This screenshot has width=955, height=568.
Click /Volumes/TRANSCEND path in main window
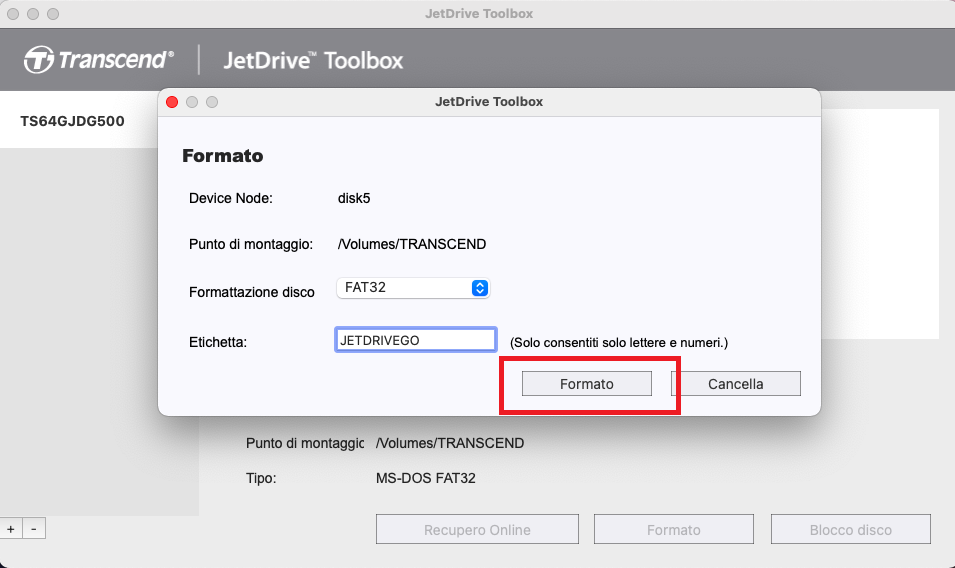tap(449, 443)
